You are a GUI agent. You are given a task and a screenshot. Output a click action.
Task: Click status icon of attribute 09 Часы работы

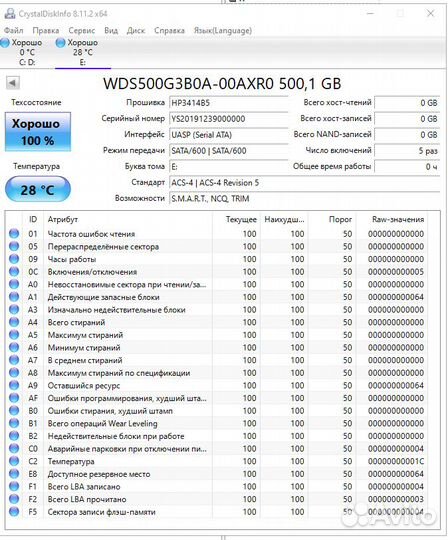tap(14, 259)
